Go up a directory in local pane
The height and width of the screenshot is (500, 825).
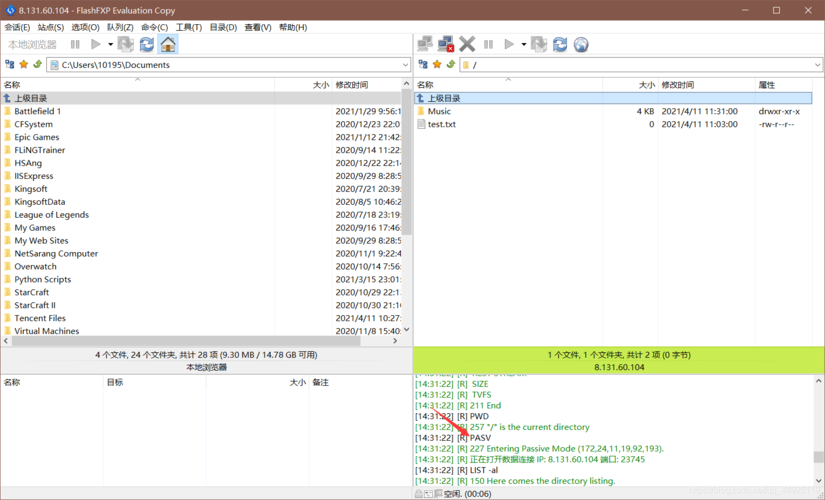coord(37,64)
